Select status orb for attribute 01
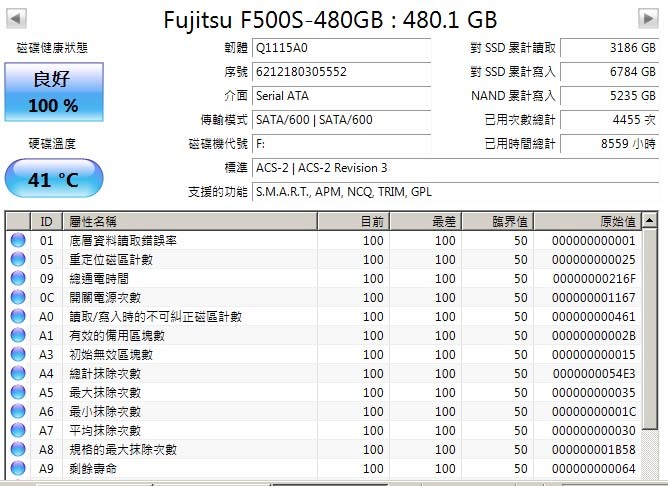Image resolution: width=668 pixels, height=486 pixels. [18, 241]
